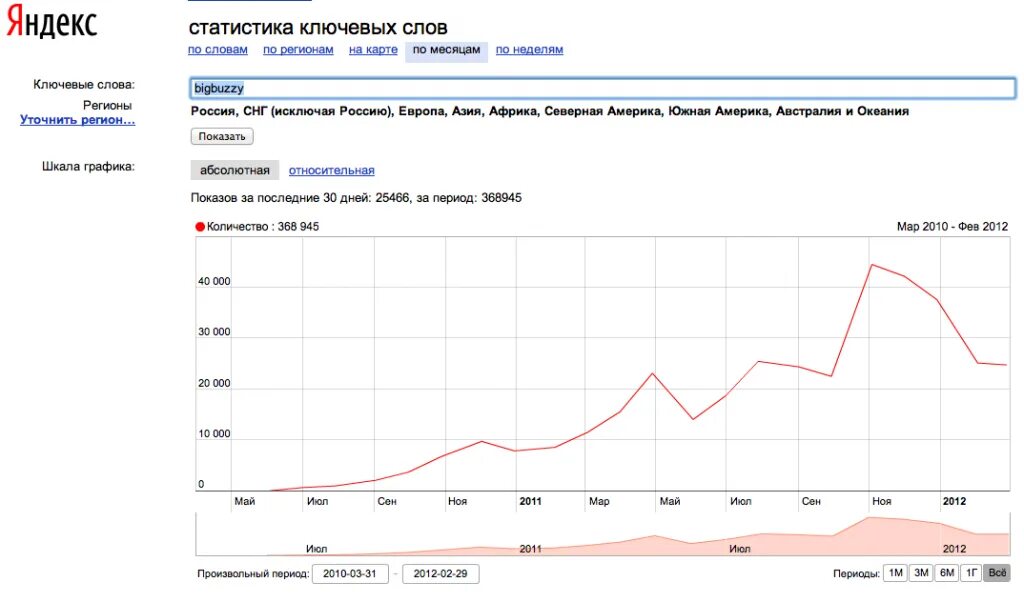Click the Показать button
This screenshot has height=602, width=1024.
222,136
